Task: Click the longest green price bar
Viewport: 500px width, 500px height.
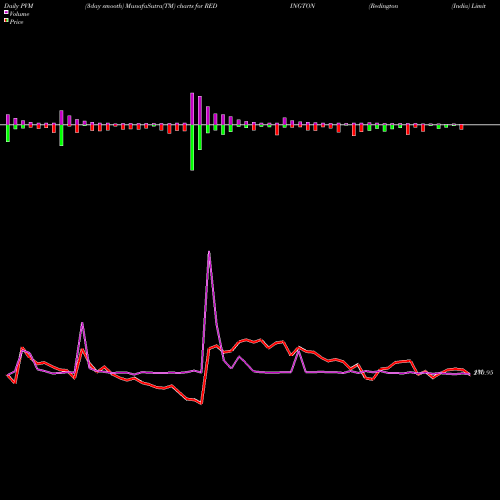Action: pyautogui.click(x=192, y=148)
